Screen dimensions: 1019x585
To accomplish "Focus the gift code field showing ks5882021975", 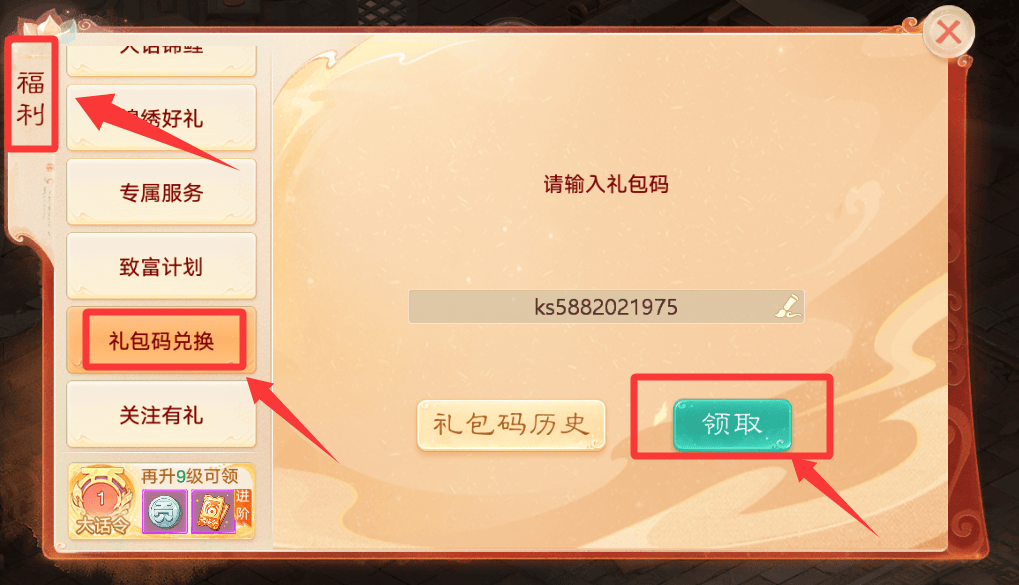I will pyautogui.click(x=606, y=307).
